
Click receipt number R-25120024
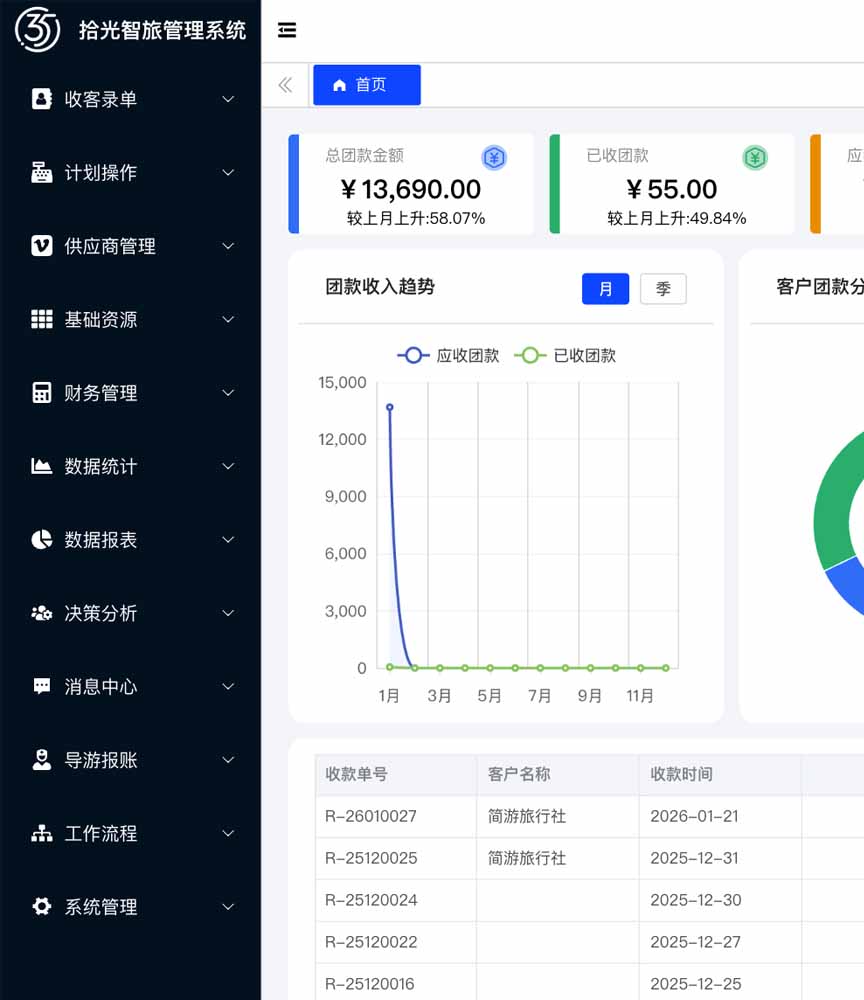click(371, 900)
